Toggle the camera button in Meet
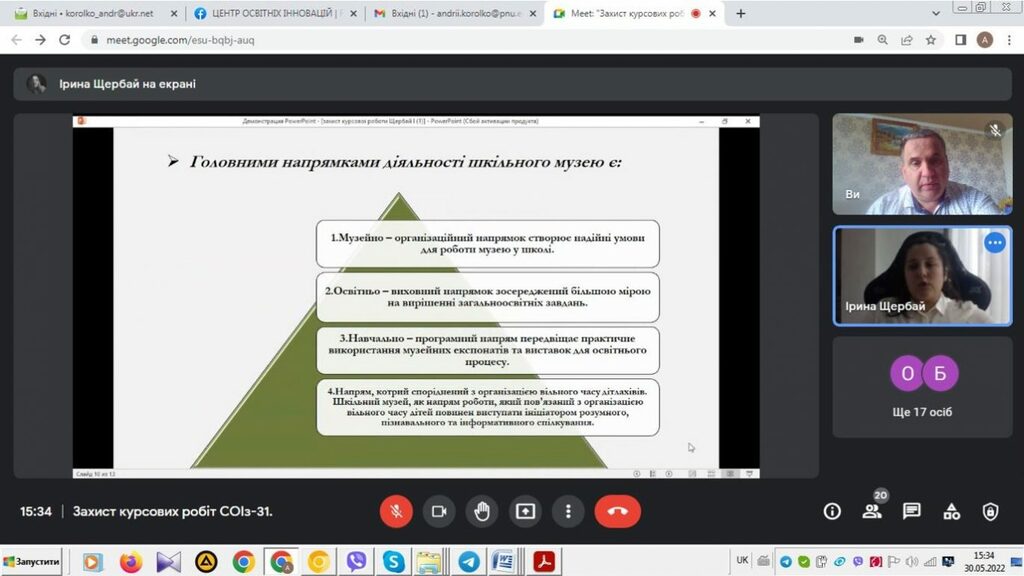This screenshot has width=1024, height=576. coord(438,511)
